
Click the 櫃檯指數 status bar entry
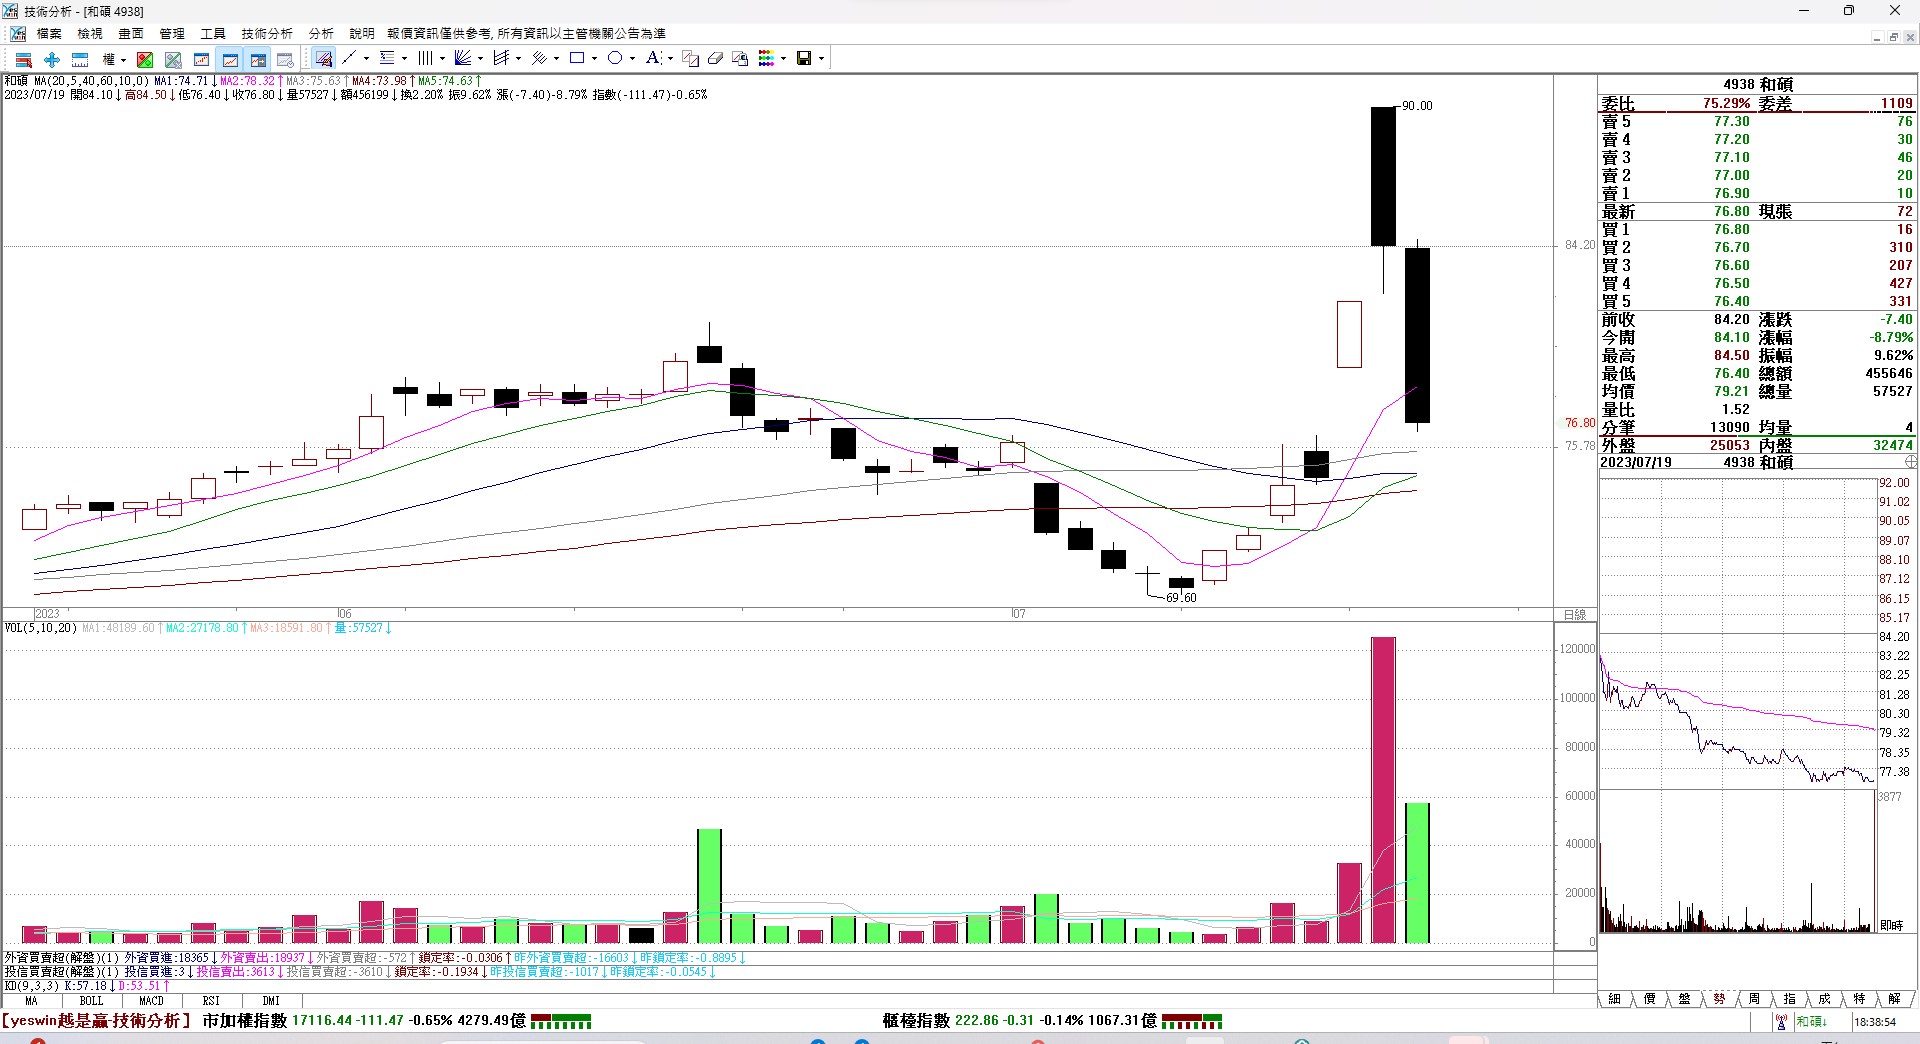click(x=916, y=1021)
